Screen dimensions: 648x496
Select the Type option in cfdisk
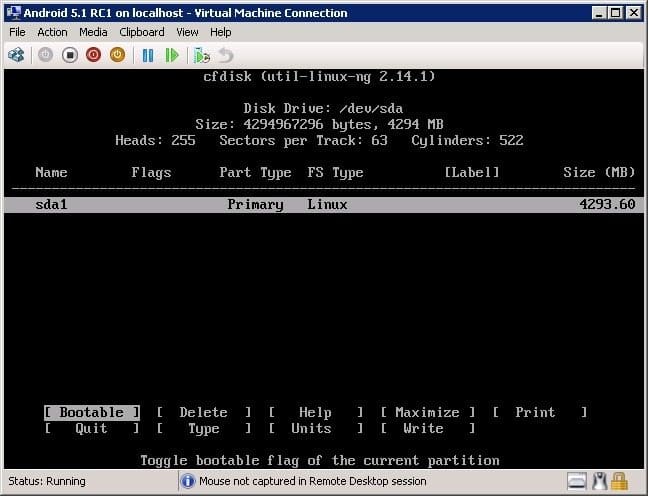tap(203, 429)
